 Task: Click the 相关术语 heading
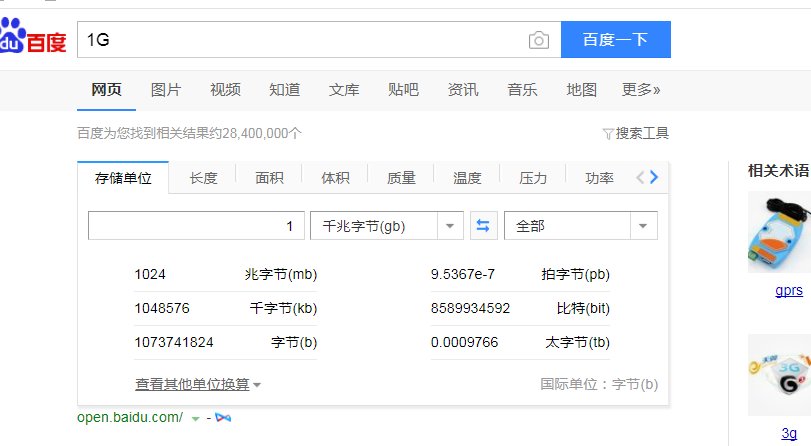point(778,170)
